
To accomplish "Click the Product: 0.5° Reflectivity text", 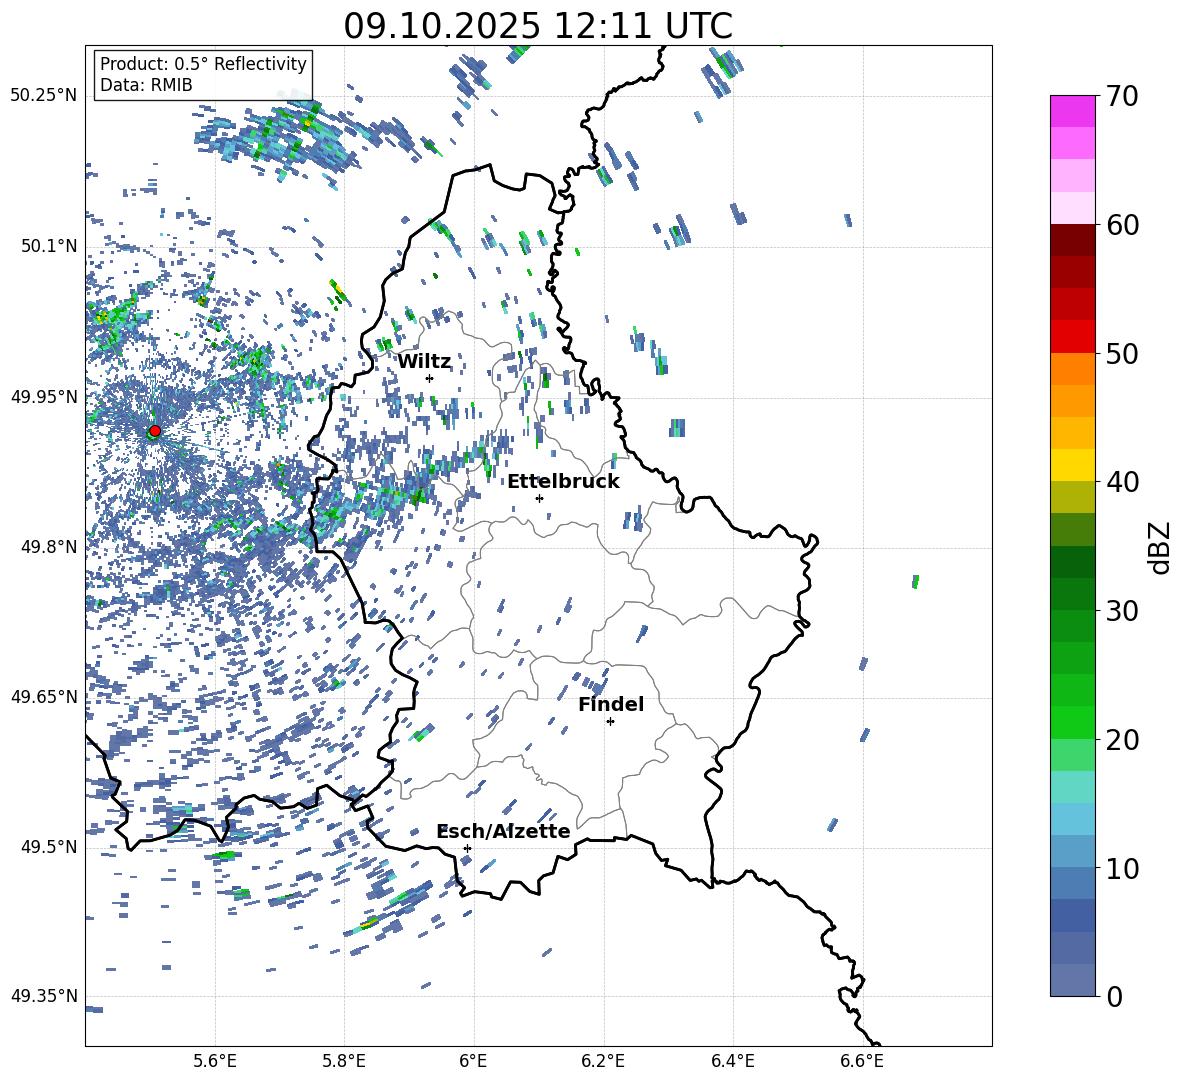I will pyautogui.click(x=203, y=64).
